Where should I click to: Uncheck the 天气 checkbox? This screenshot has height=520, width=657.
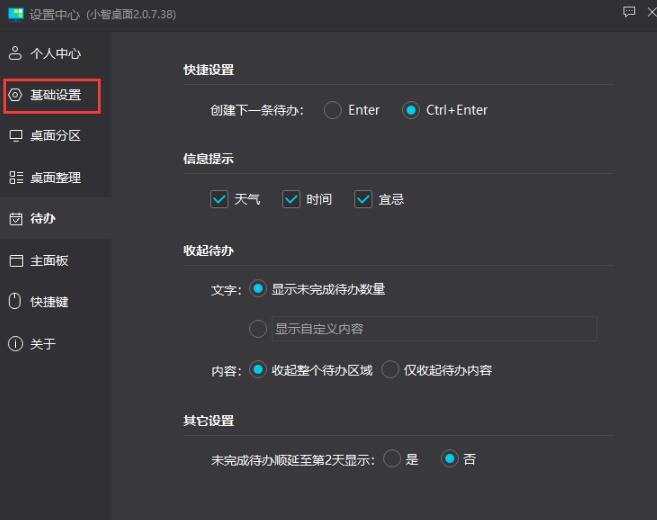(219, 199)
